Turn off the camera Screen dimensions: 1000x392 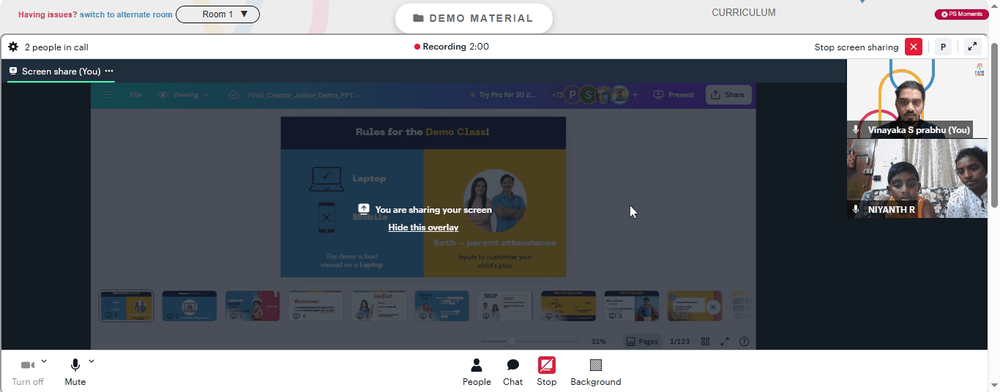[27, 372]
